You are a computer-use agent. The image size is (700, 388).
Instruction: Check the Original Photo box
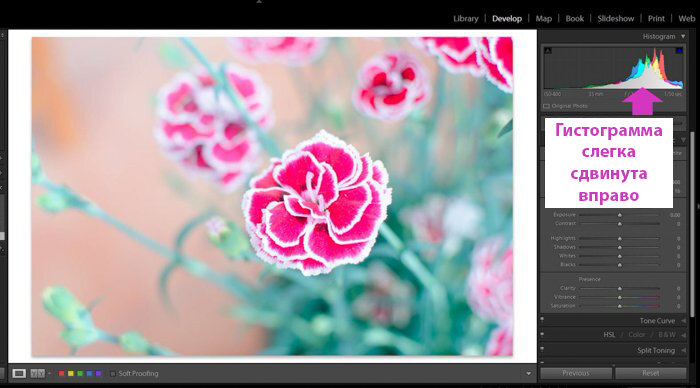pos(546,106)
